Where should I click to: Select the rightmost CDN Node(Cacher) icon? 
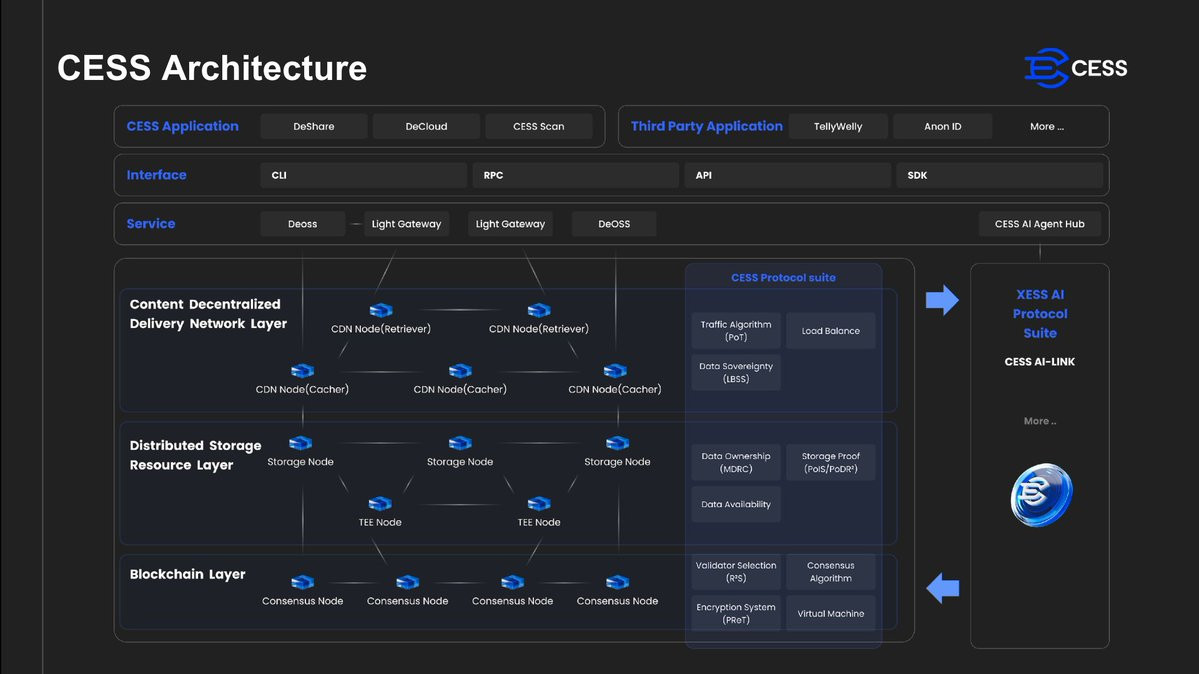pyautogui.click(x=615, y=370)
